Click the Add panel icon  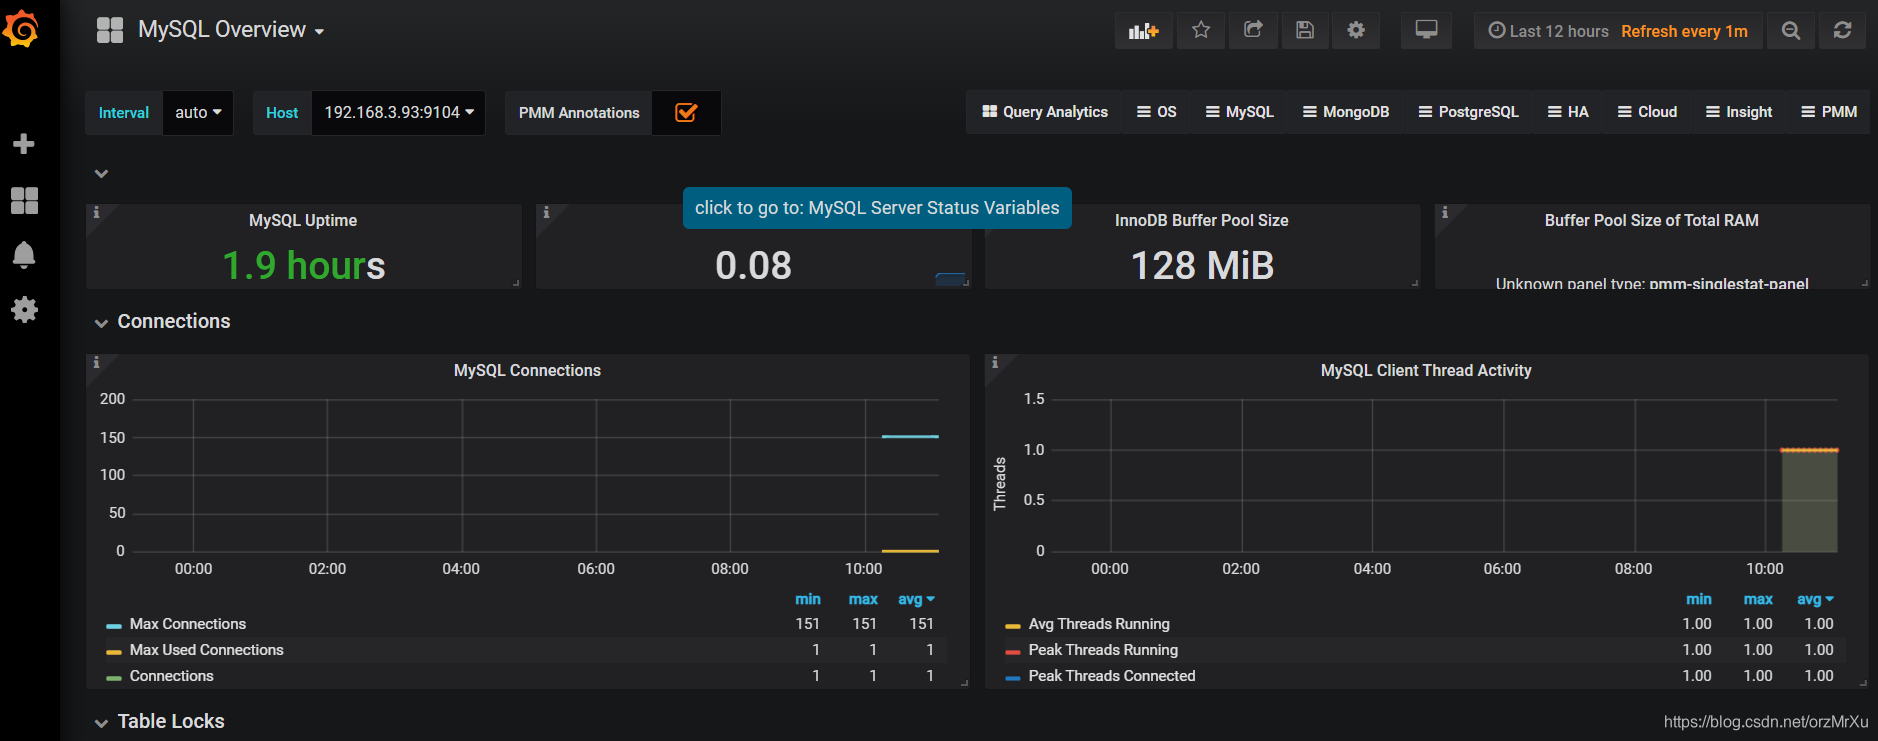pos(1143,31)
